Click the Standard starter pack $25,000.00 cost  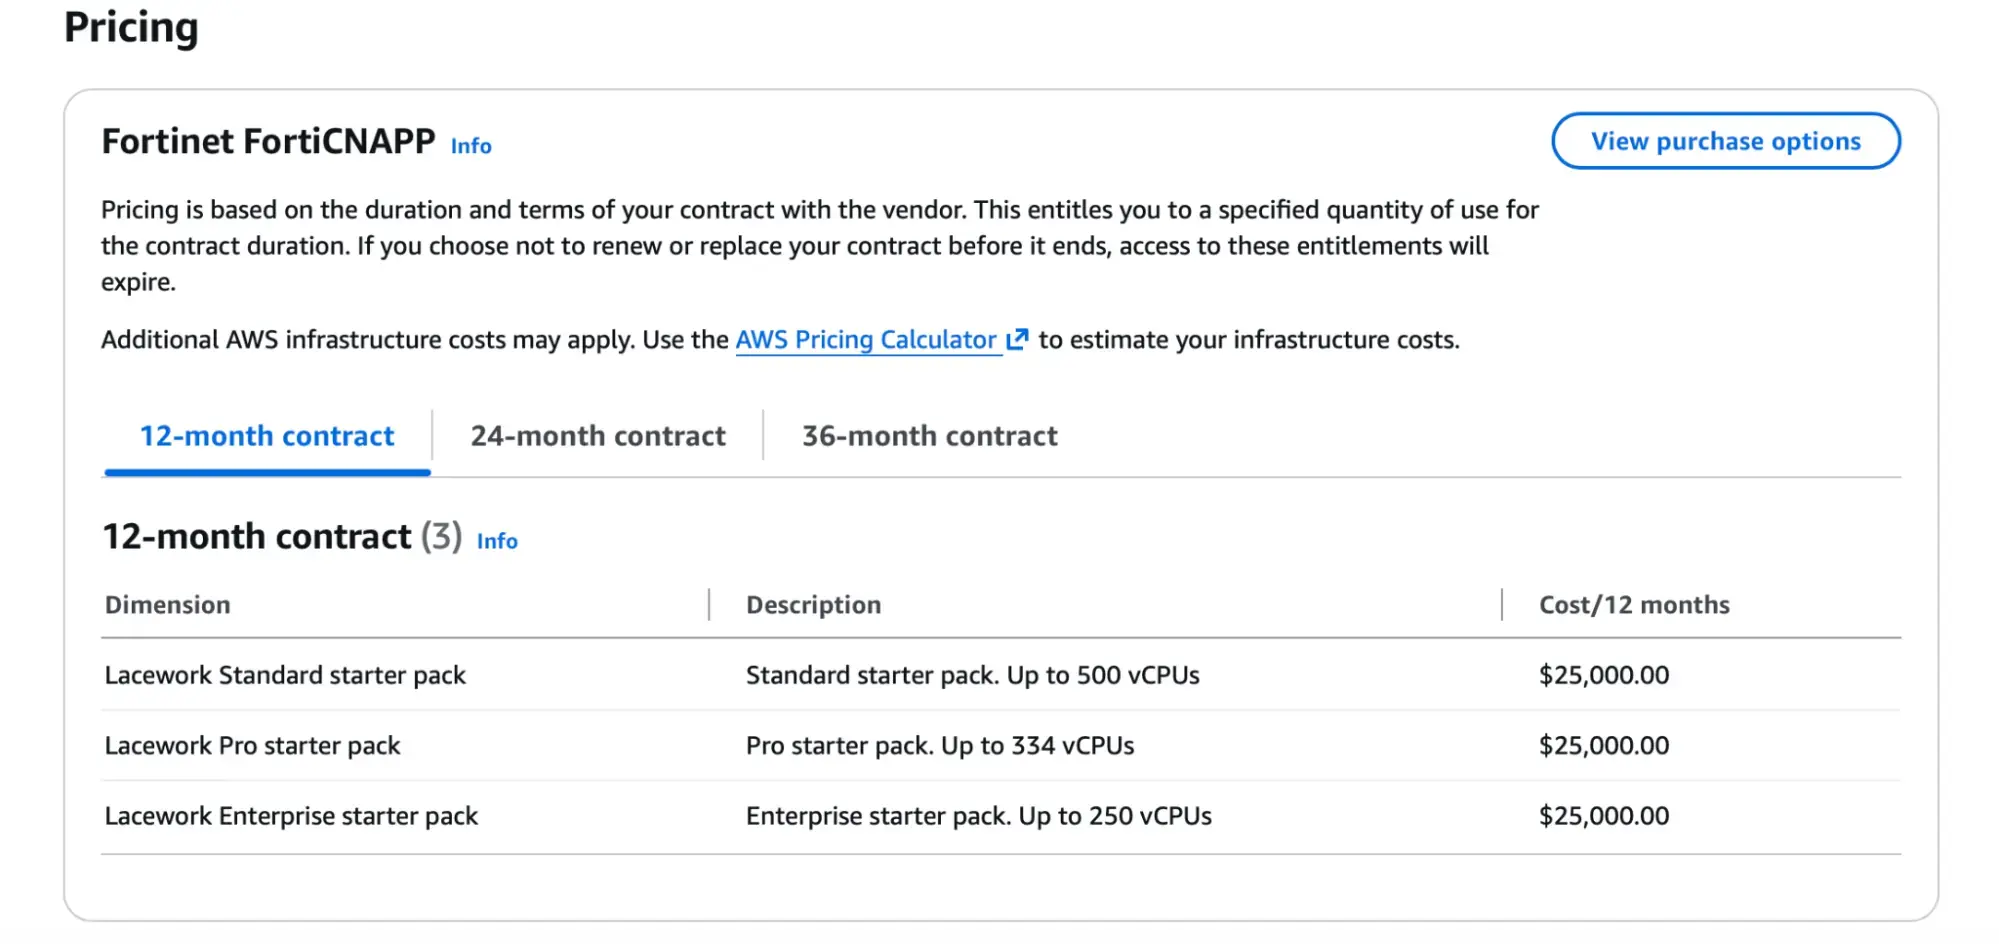click(x=1604, y=675)
